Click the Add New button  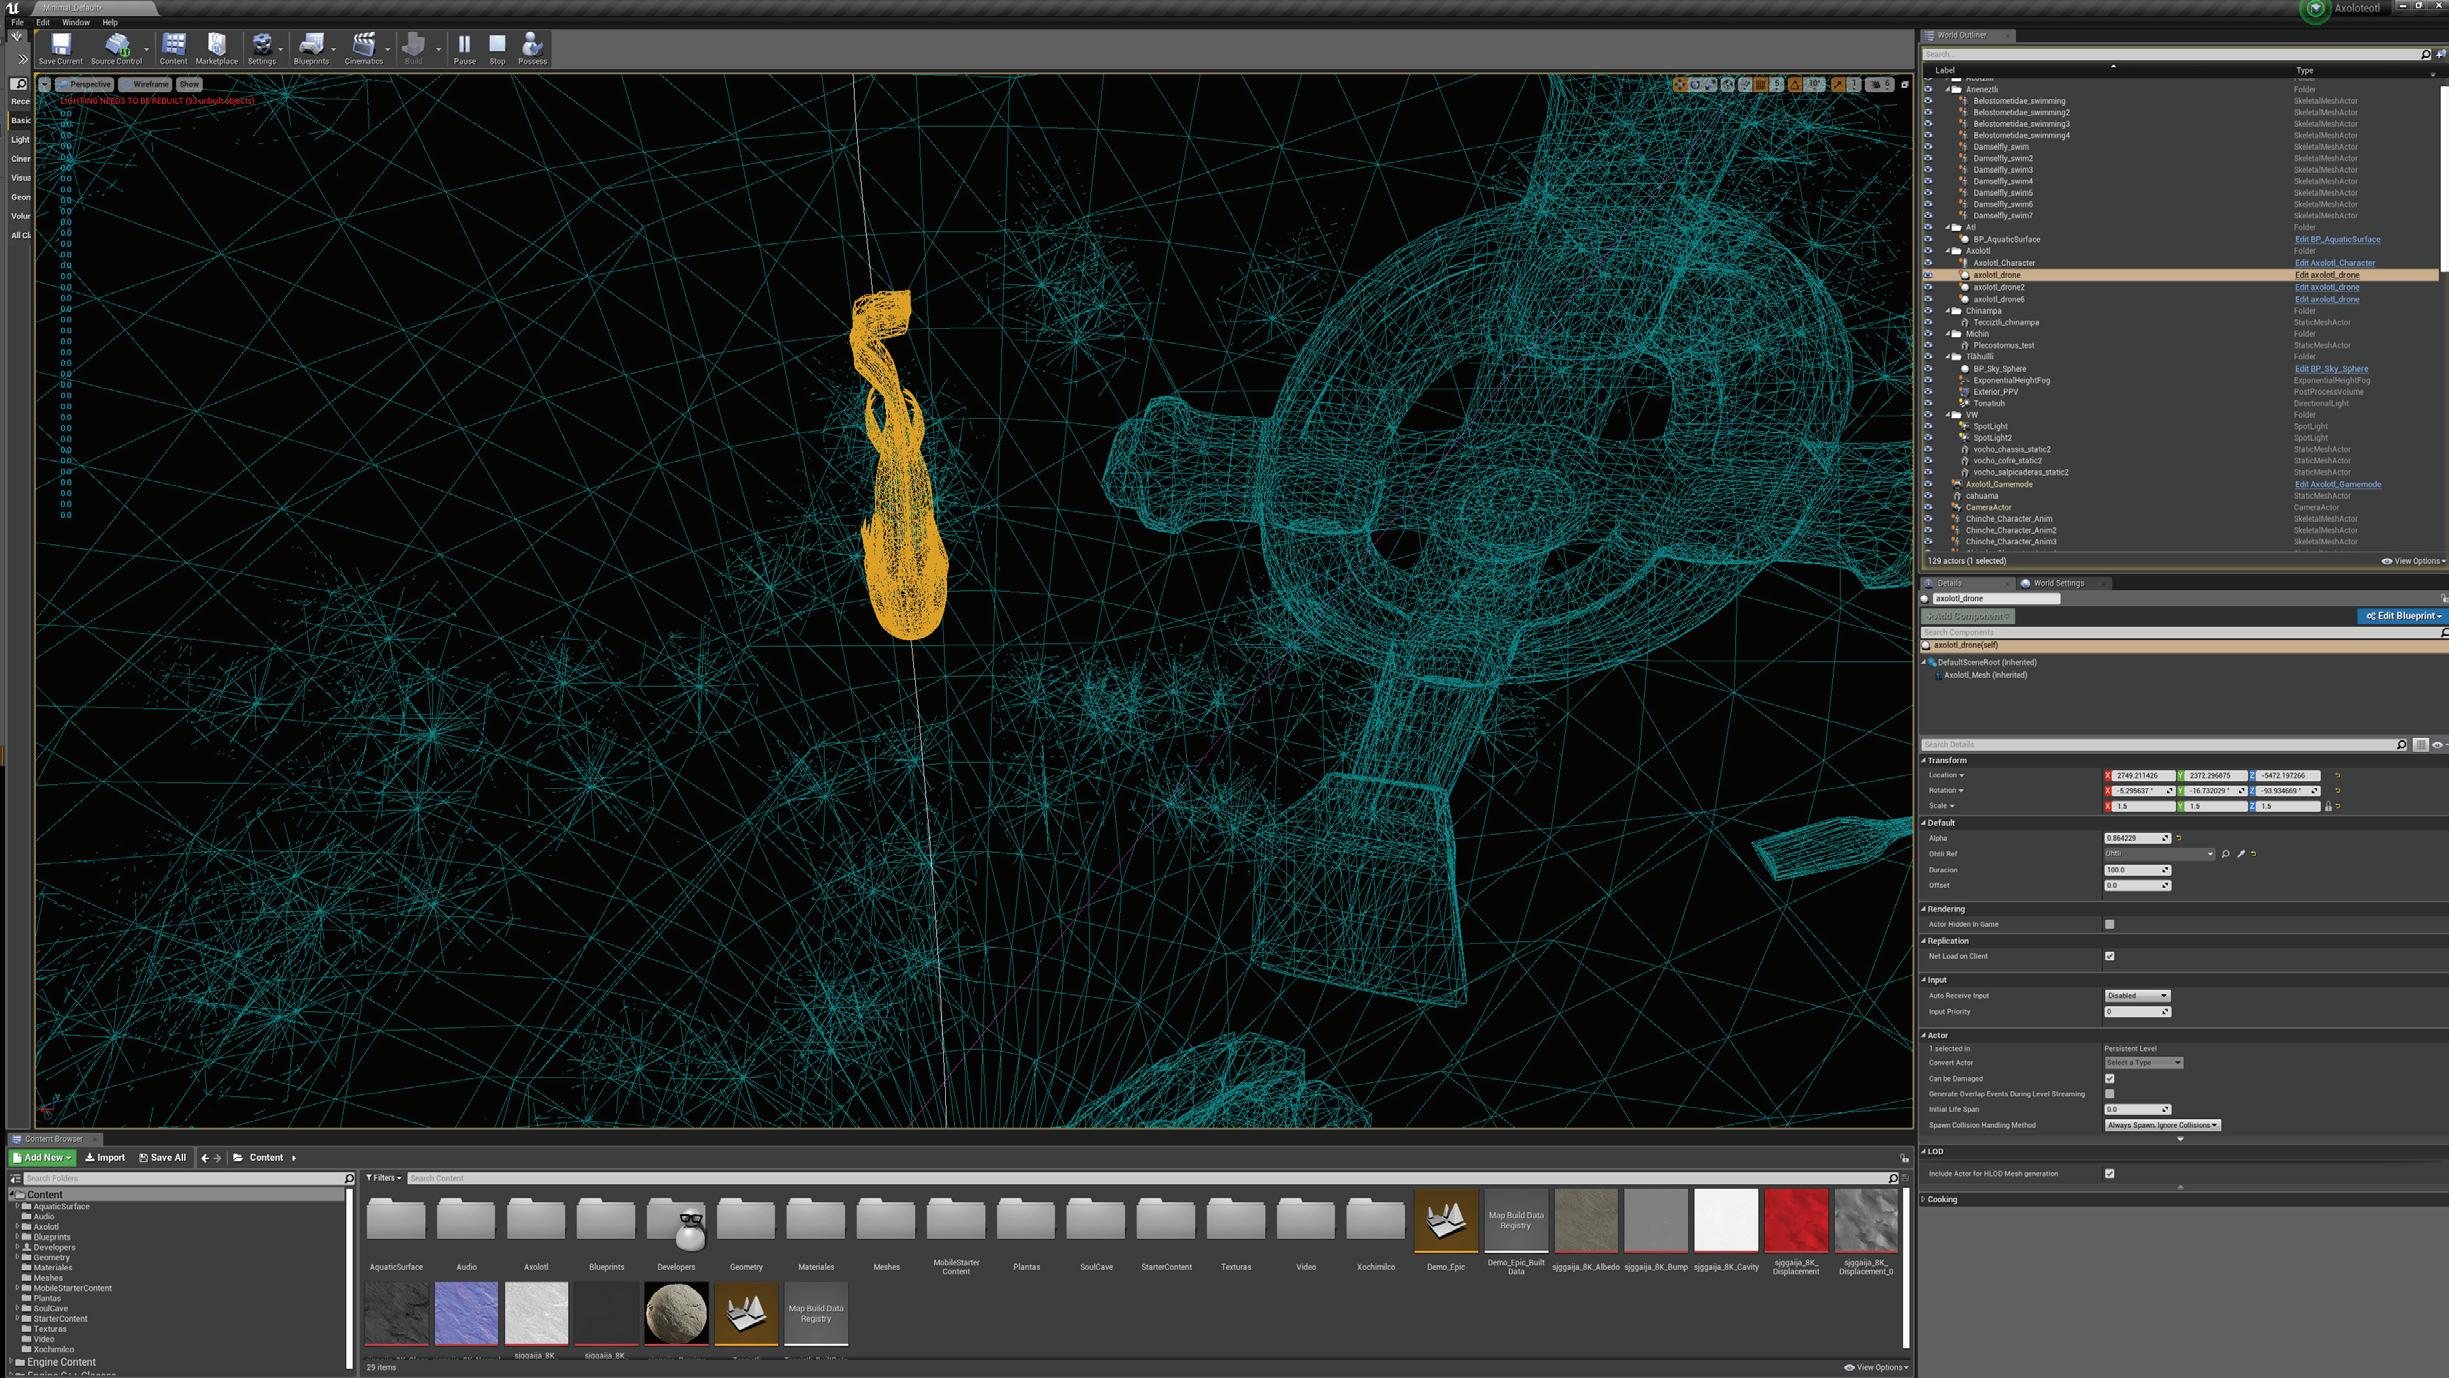[x=43, y=1158]
